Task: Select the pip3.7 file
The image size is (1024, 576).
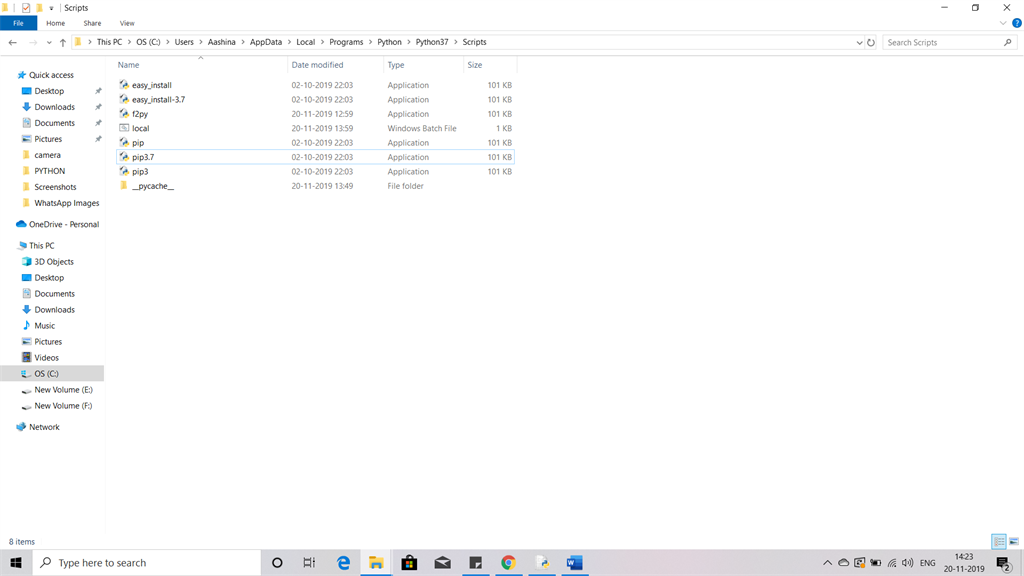Action: point(143,157)
